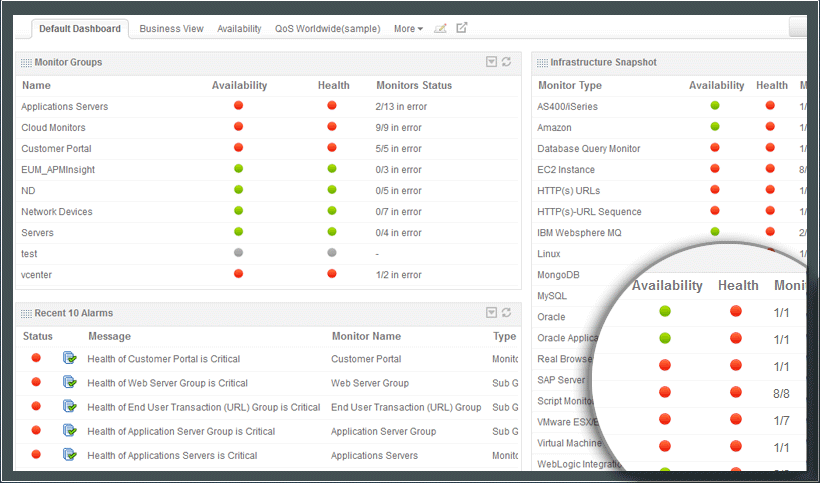Image resolution: width=820 pixels, height=483 pixels.
Task: Open the edit dashboard pencil icon
Action: (440, 28)
